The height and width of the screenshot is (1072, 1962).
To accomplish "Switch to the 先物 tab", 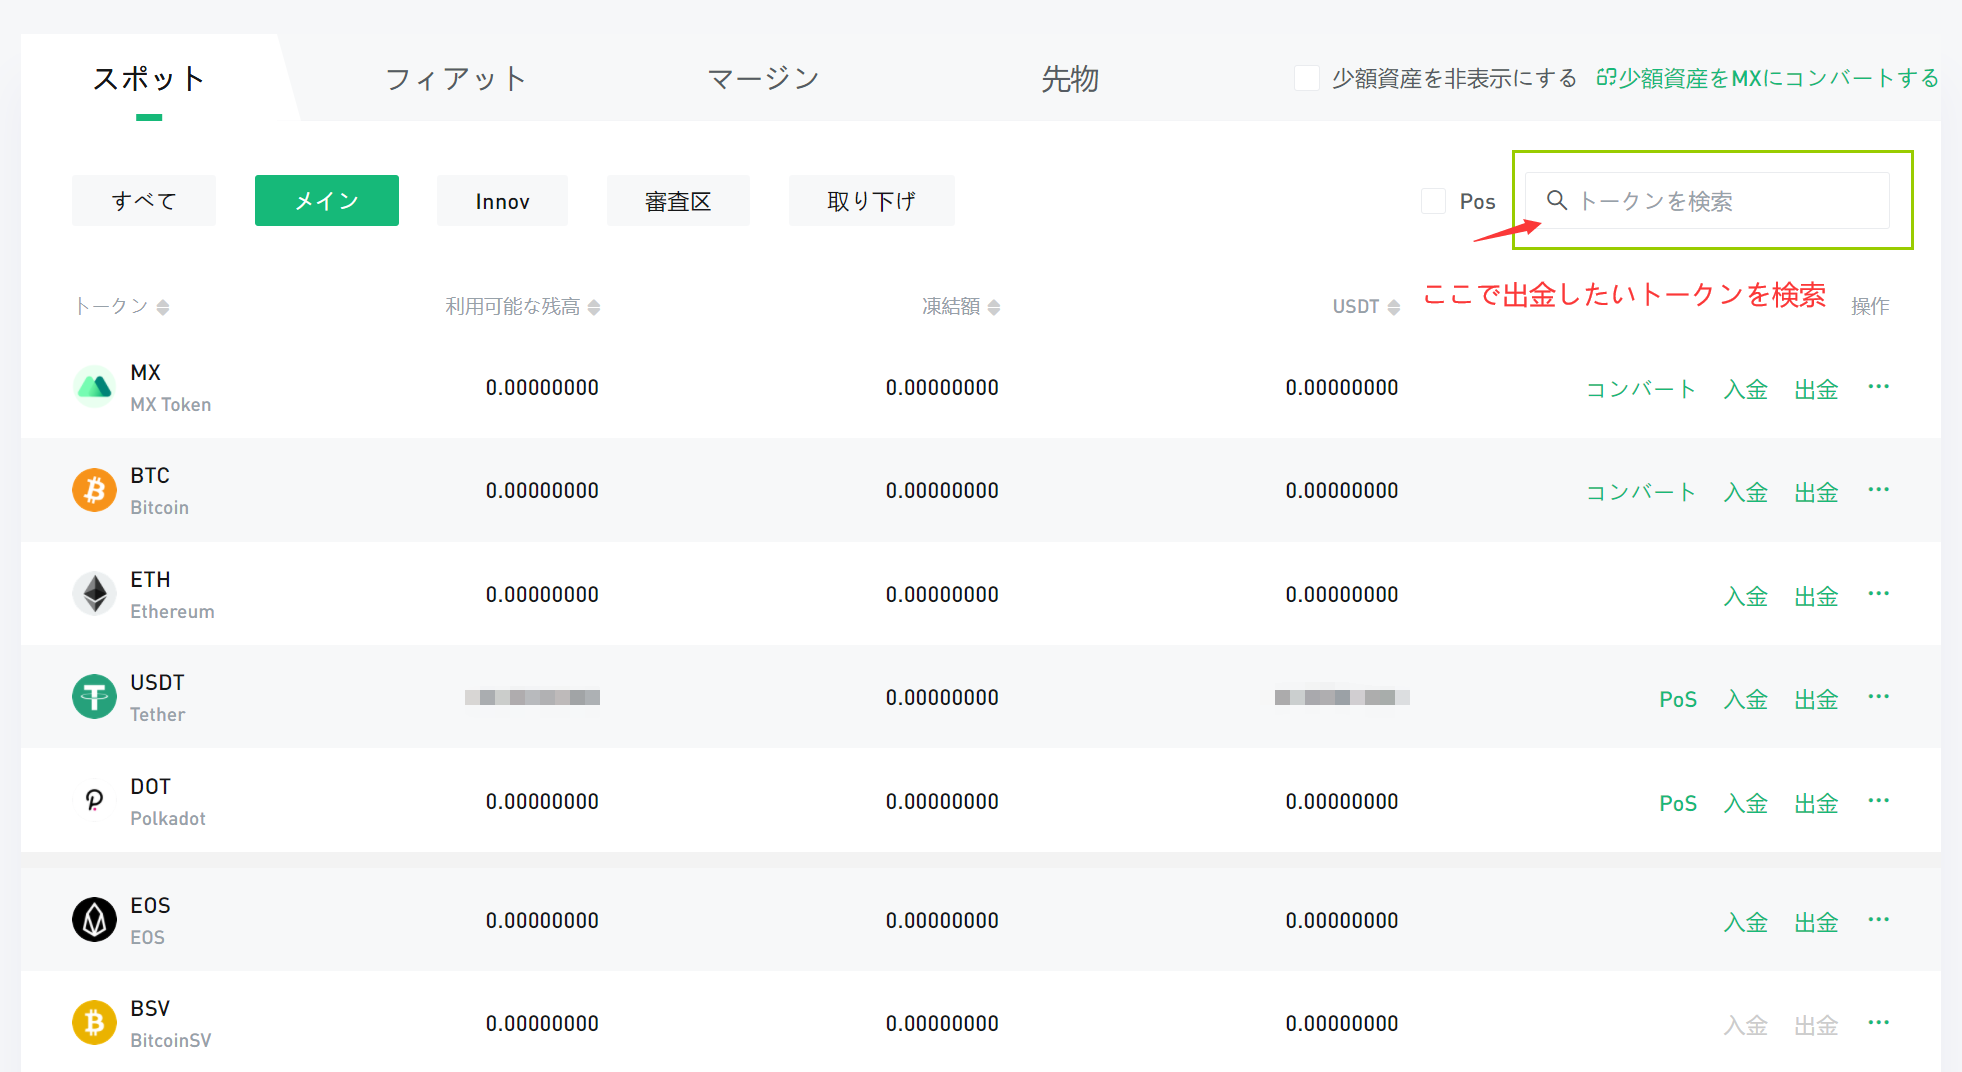I will (1070, 78).
